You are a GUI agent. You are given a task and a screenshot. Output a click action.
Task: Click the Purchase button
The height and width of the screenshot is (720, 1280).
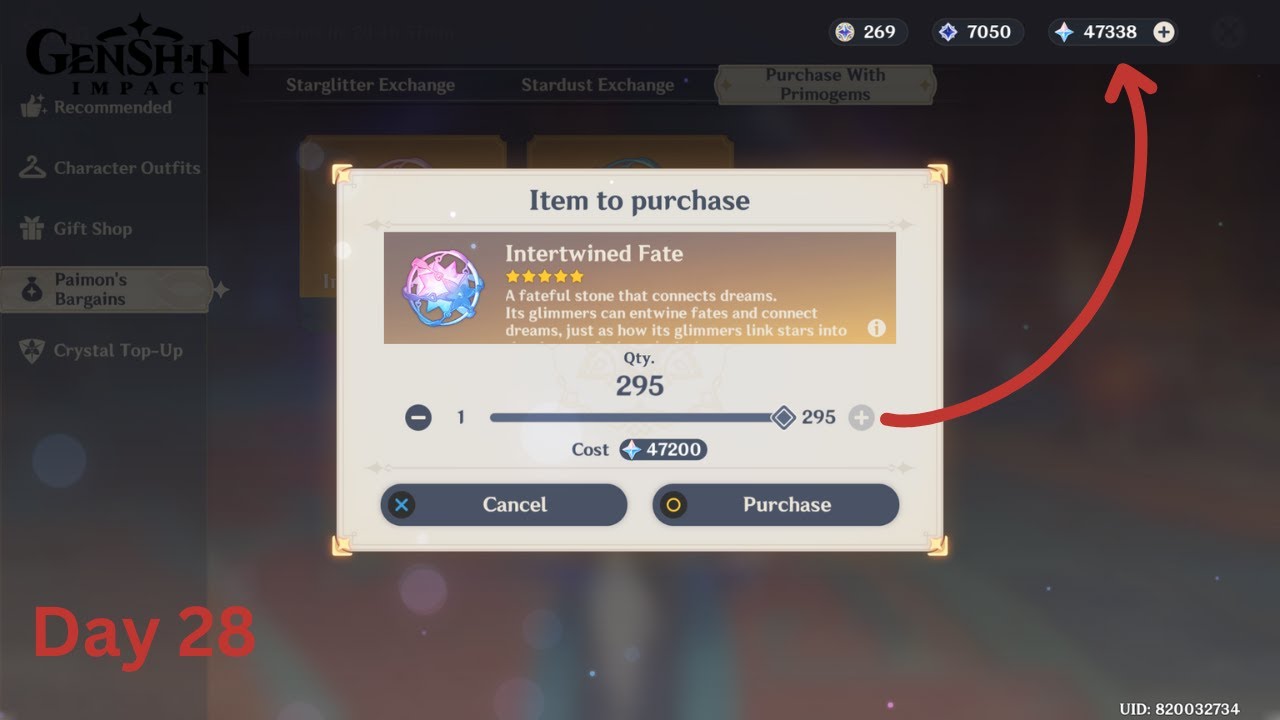pyautogui.click(x=776, y=505)
